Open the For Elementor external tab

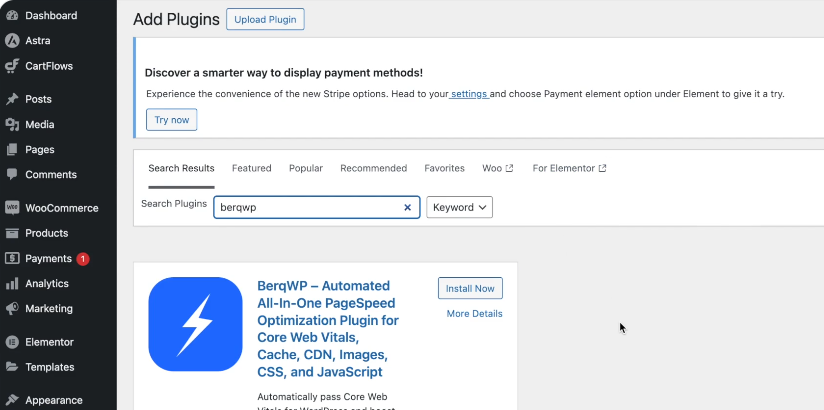pos(570,168)
